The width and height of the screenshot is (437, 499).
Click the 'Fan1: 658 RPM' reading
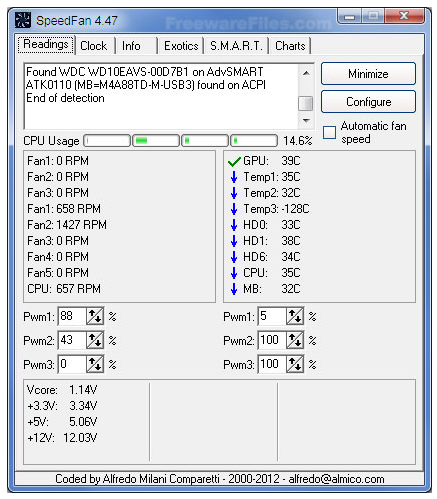(x=64, y=209)
